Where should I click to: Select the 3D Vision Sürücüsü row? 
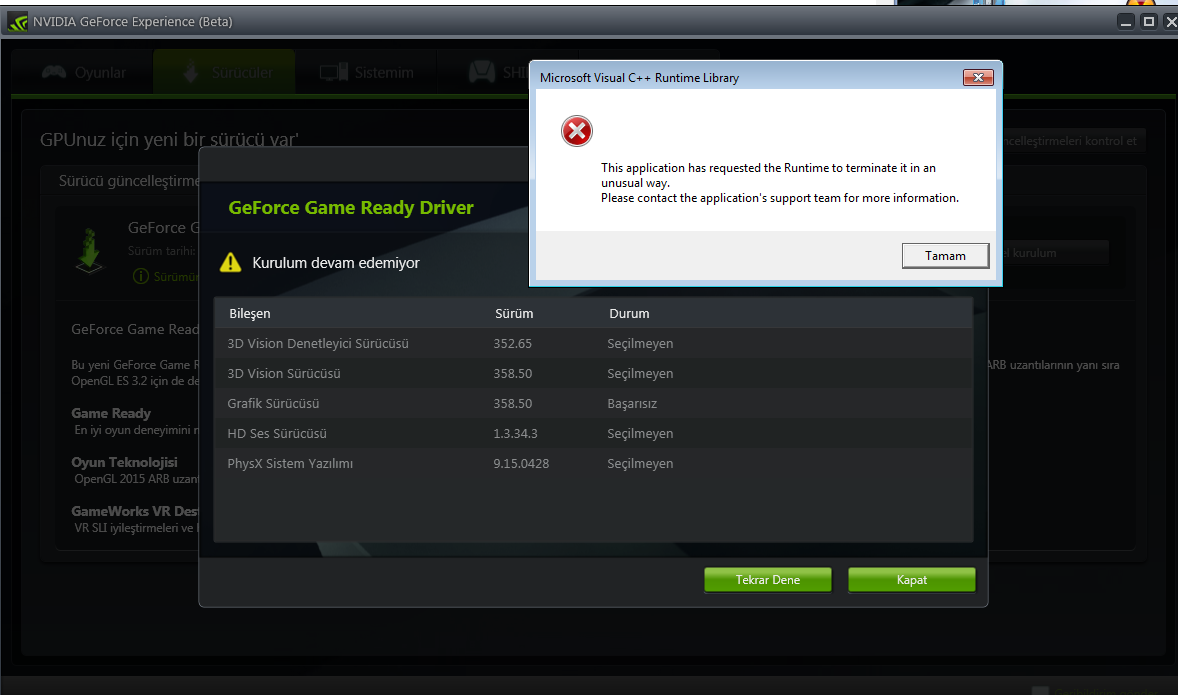[x=594, y=373]
